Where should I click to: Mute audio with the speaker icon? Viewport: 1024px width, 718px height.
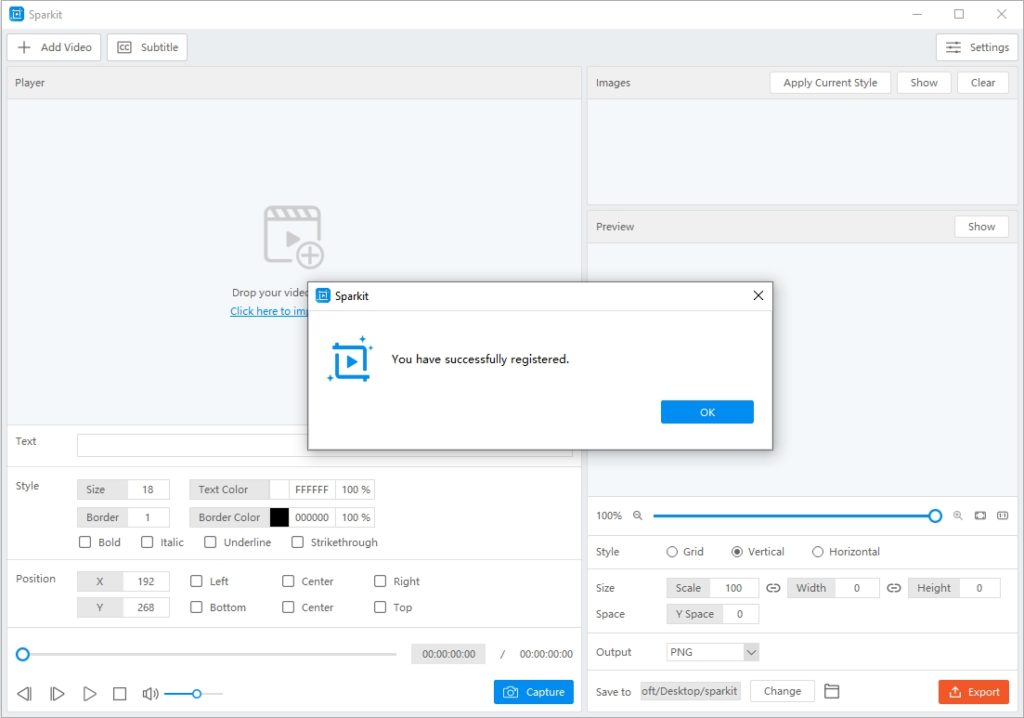[x=150, y=693]
